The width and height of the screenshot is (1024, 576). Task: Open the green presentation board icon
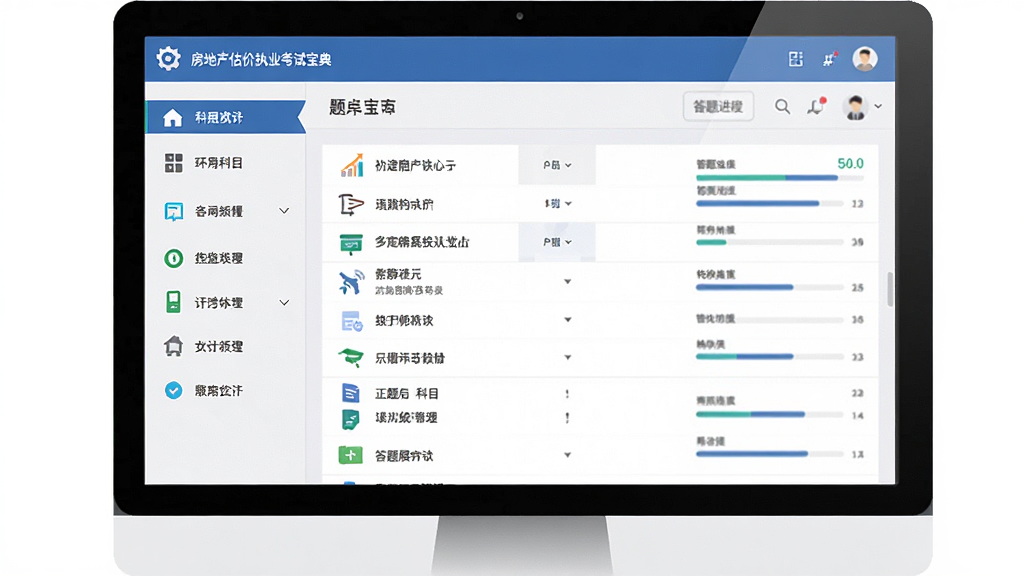click(x=351, y=243)
